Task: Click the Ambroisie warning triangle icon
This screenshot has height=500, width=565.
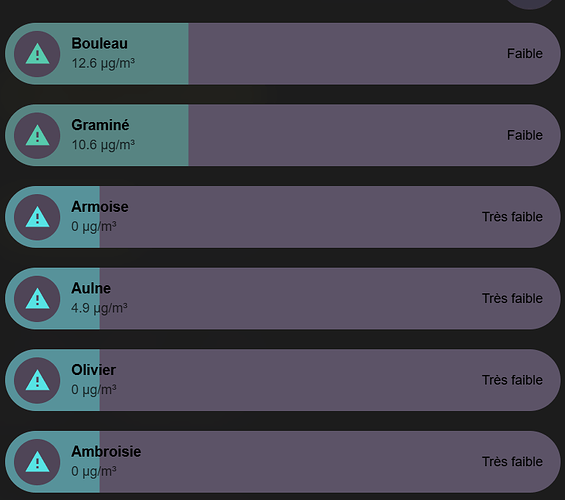Action: tap(37, 462)
